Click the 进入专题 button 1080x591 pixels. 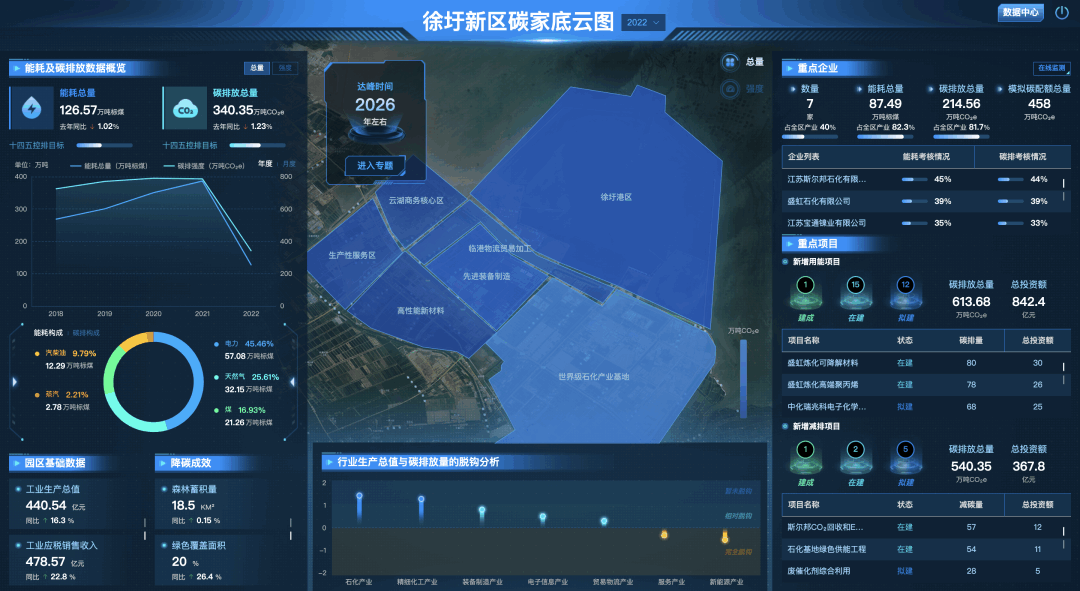(375, 165)
